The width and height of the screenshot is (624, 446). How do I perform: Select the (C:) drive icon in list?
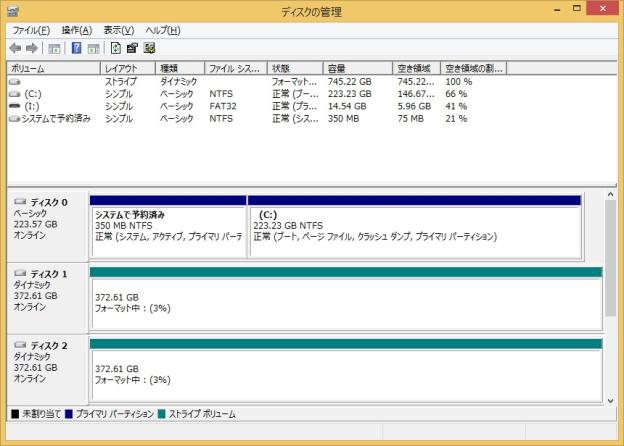pyautogui.click(x=15, y=94)
